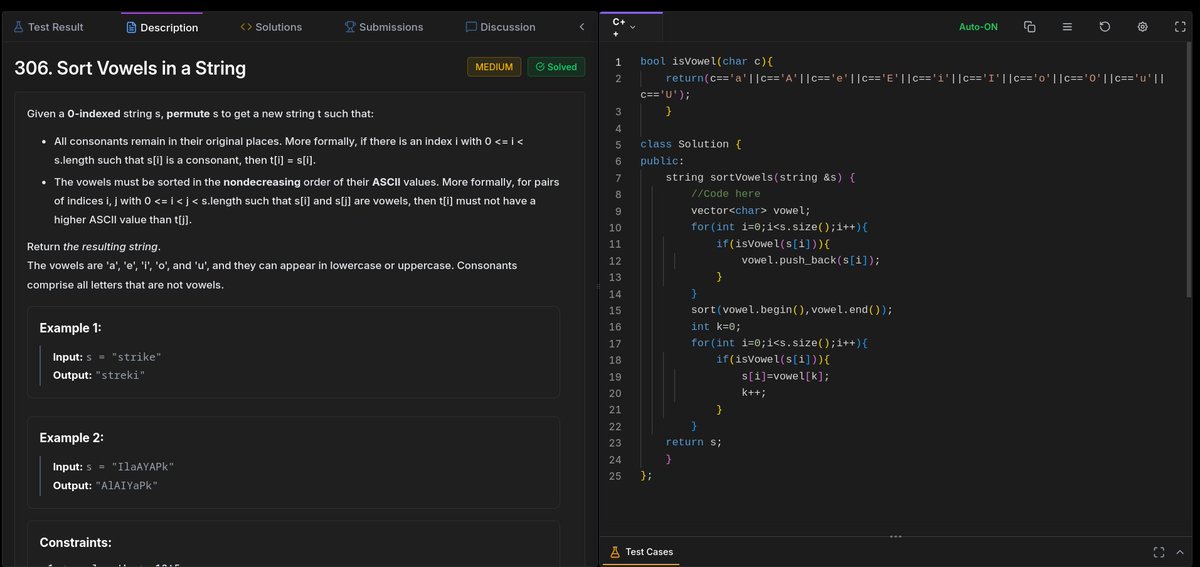This screenshot has height=567, width=1200.
Task: Place cursor on 'return s;' line
Action: coord(693,442)
